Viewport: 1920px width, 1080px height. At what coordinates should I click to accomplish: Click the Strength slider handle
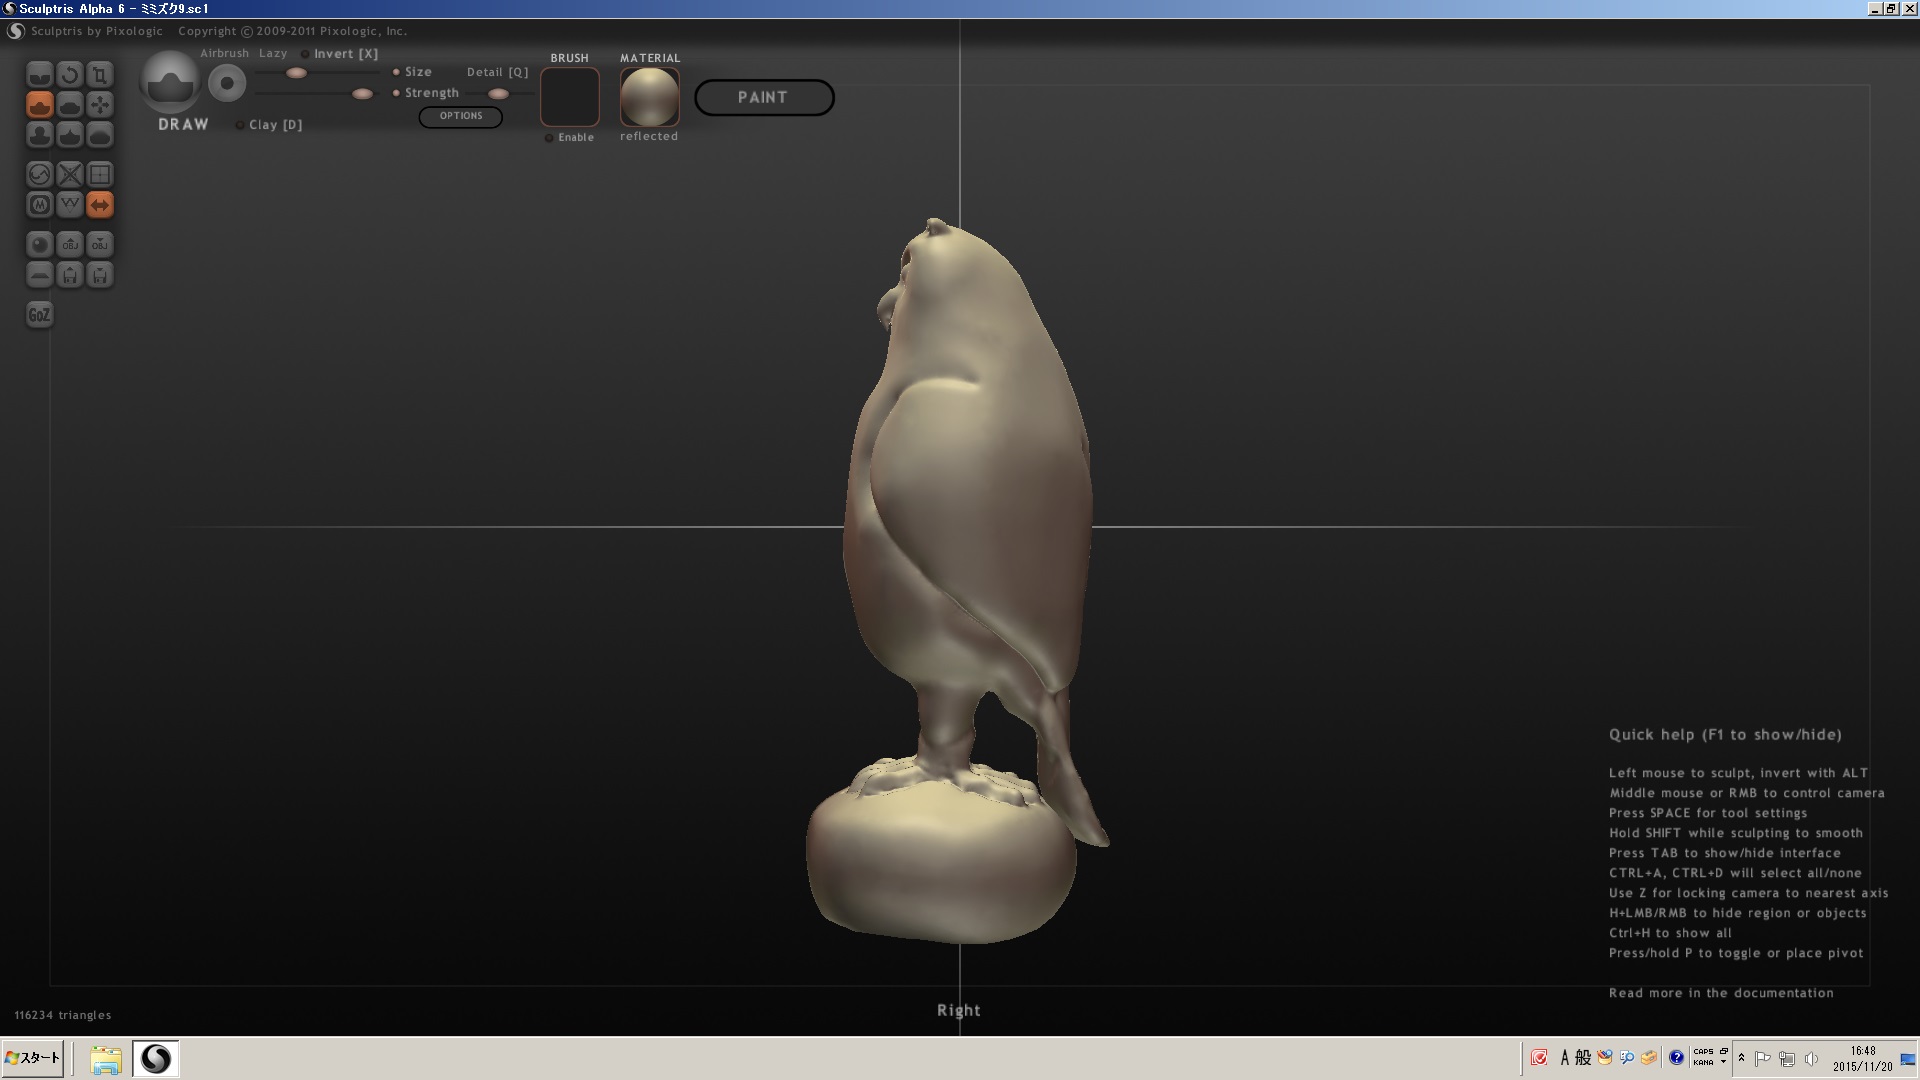pyautogui.click(x=362, y=94)
